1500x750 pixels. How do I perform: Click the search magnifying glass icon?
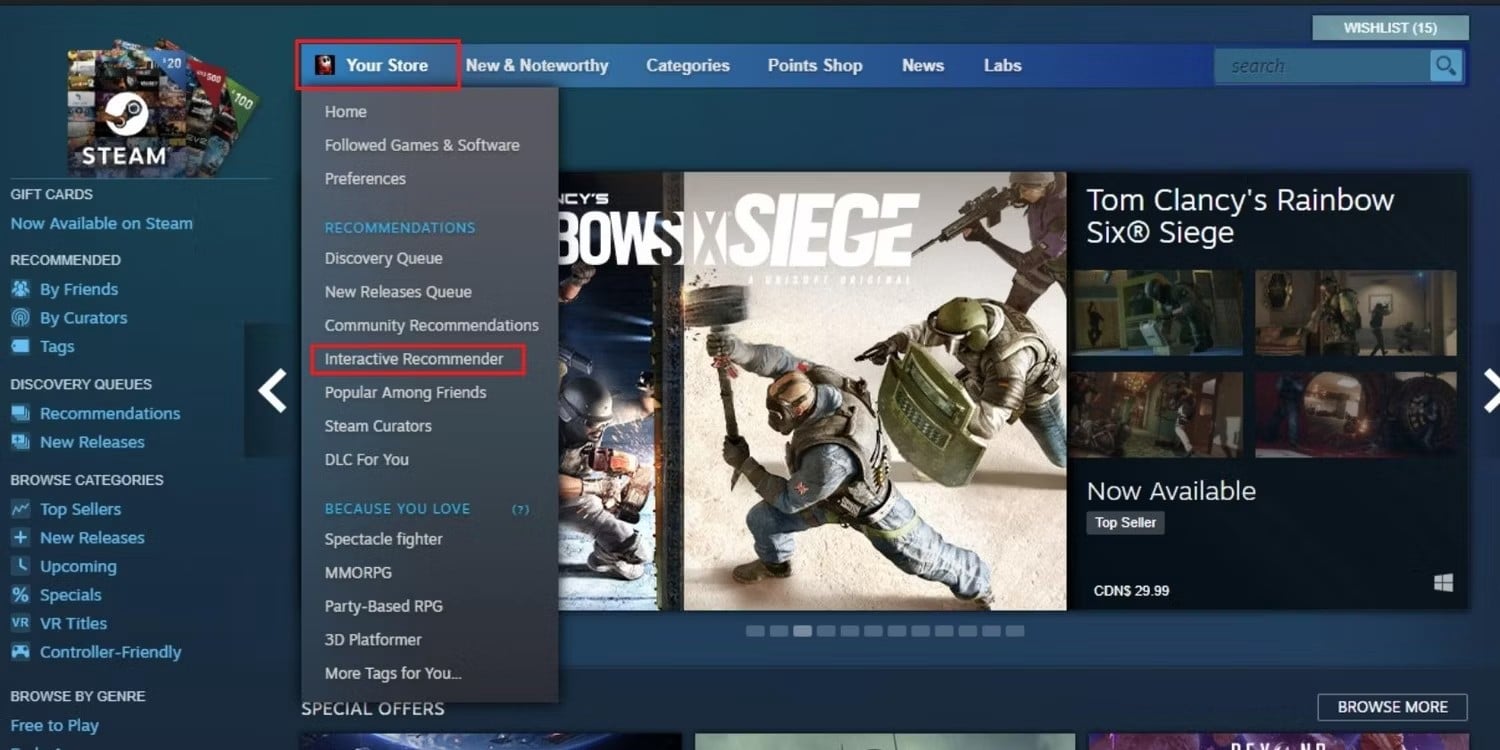click(1445, 65)
